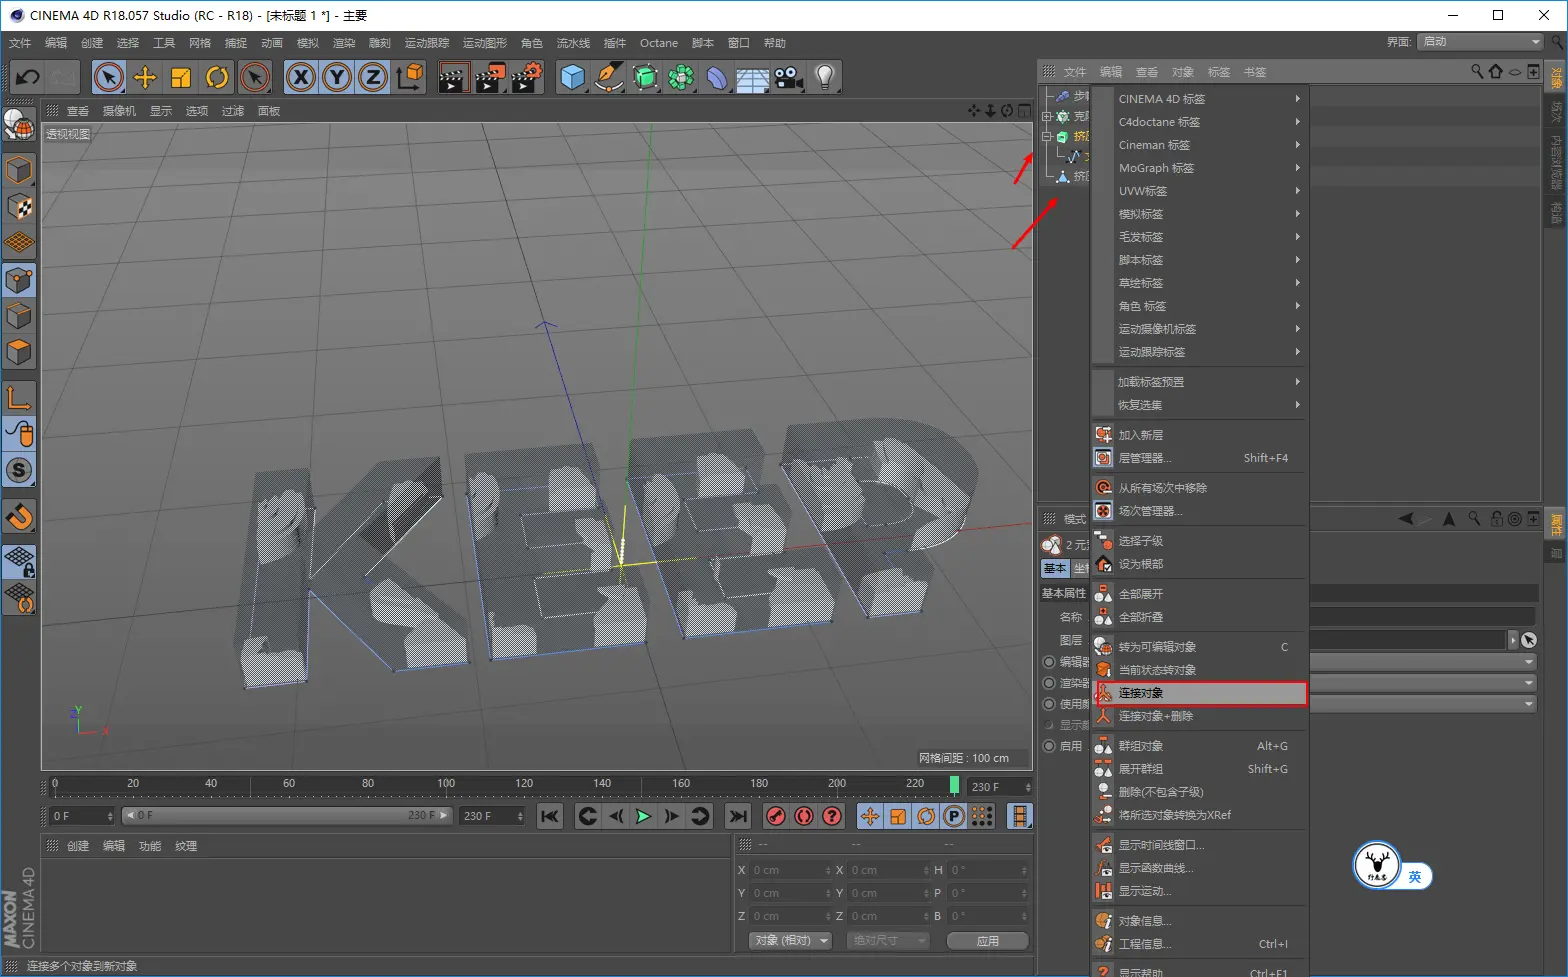Open the 对象 (相对) dropdown
Image resolution: width=1568 pixels, height=977 pixels.
pyautogui.click(x=791, y=940)
